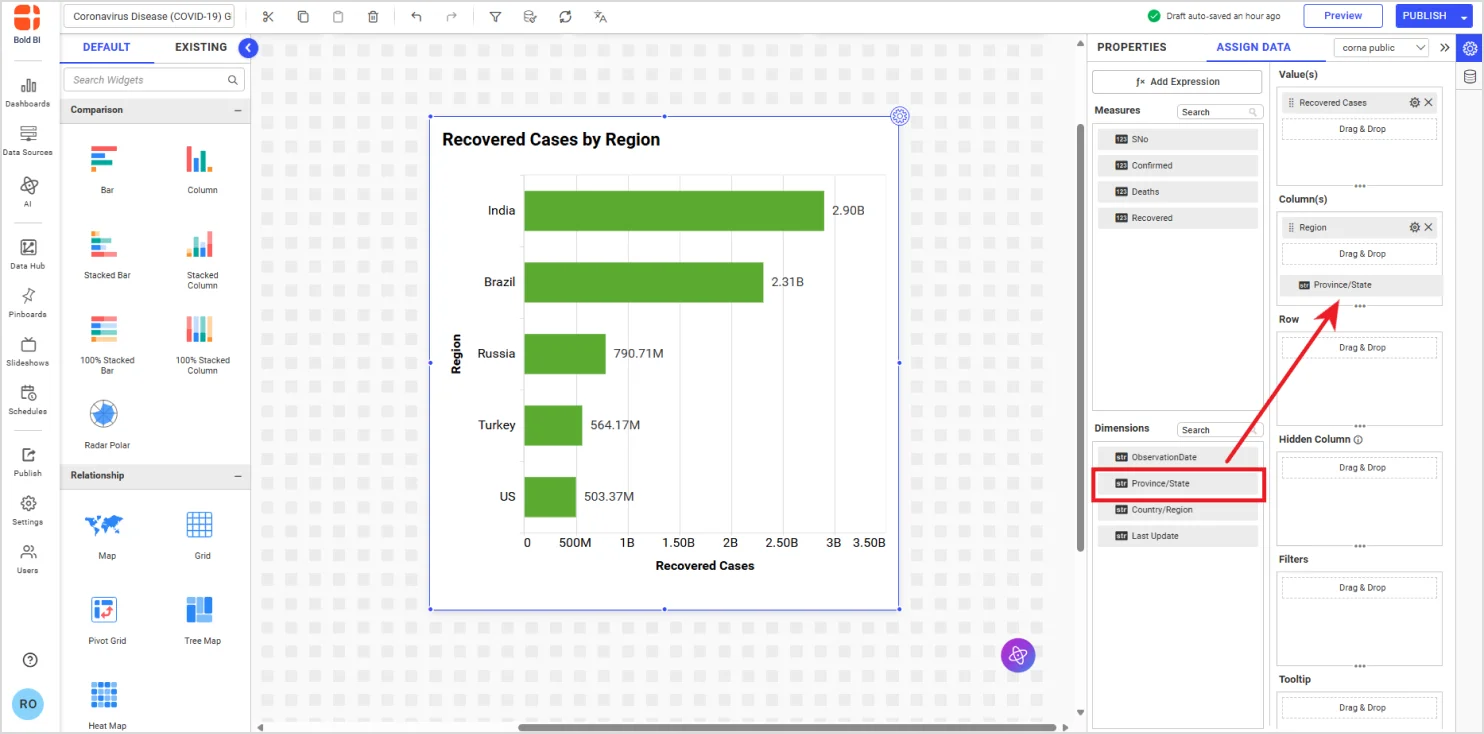Go to the ASSIGN DATA tab

(x=1253, y=47)
